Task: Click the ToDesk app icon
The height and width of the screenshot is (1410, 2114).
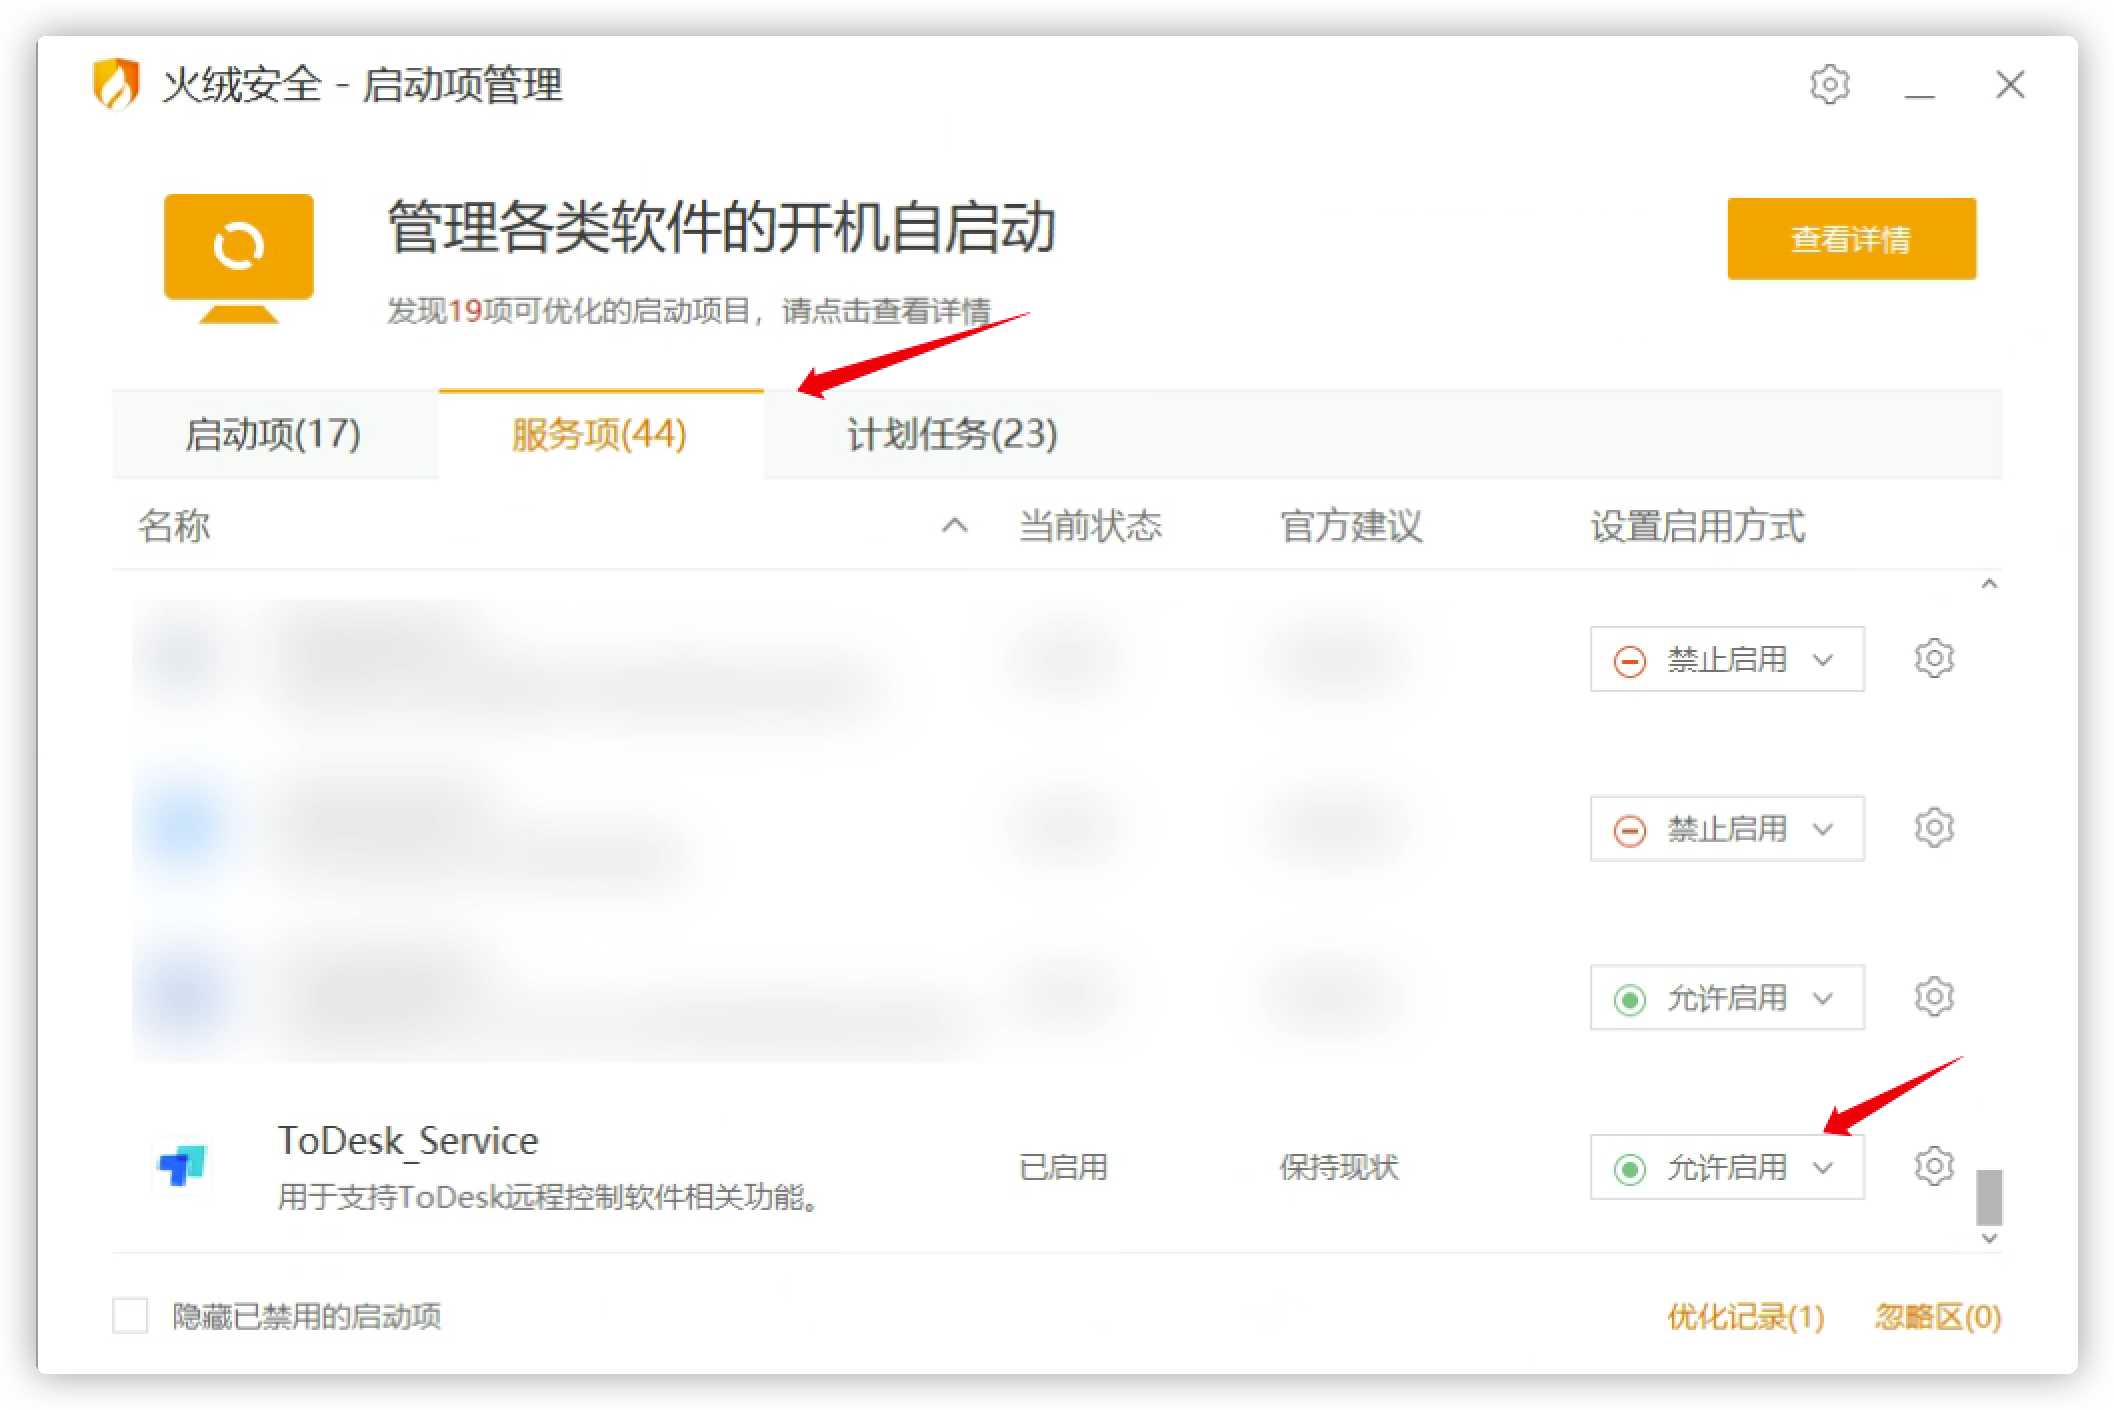Action: click(182, 1166)
